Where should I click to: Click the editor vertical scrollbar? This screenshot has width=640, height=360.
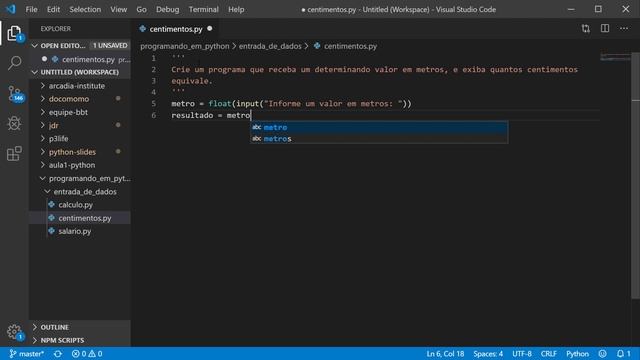click(636, 176)
